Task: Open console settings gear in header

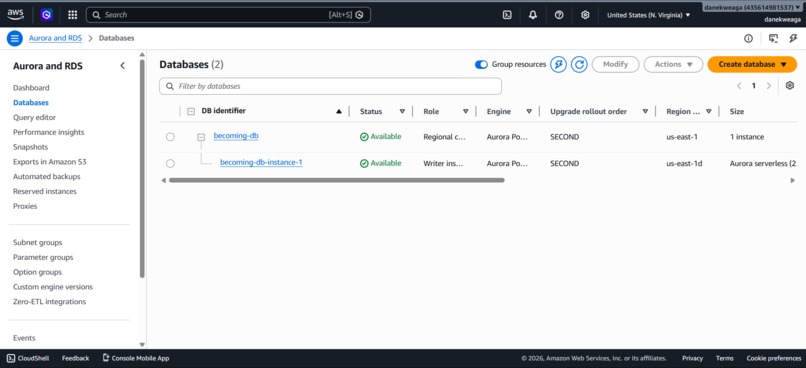Action: (x=585, y=15)
